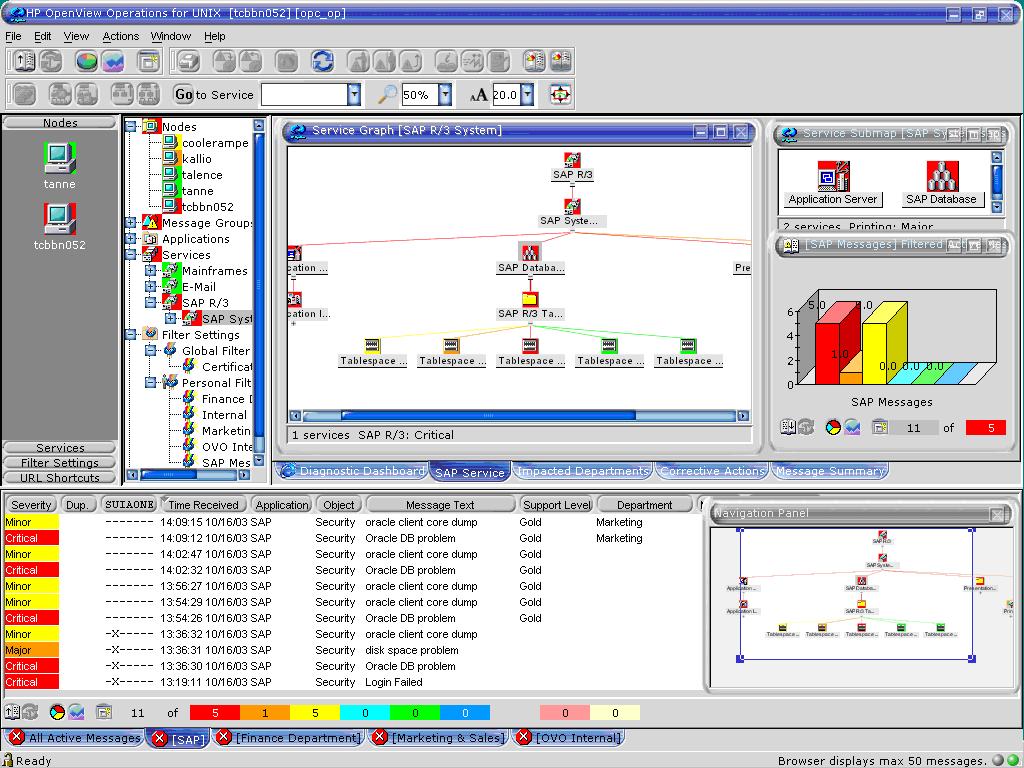The height and width of the screenshot is (768, 1024).
Task: Click the Go button beside 'to Service'
Action: (x=183, y=95)
